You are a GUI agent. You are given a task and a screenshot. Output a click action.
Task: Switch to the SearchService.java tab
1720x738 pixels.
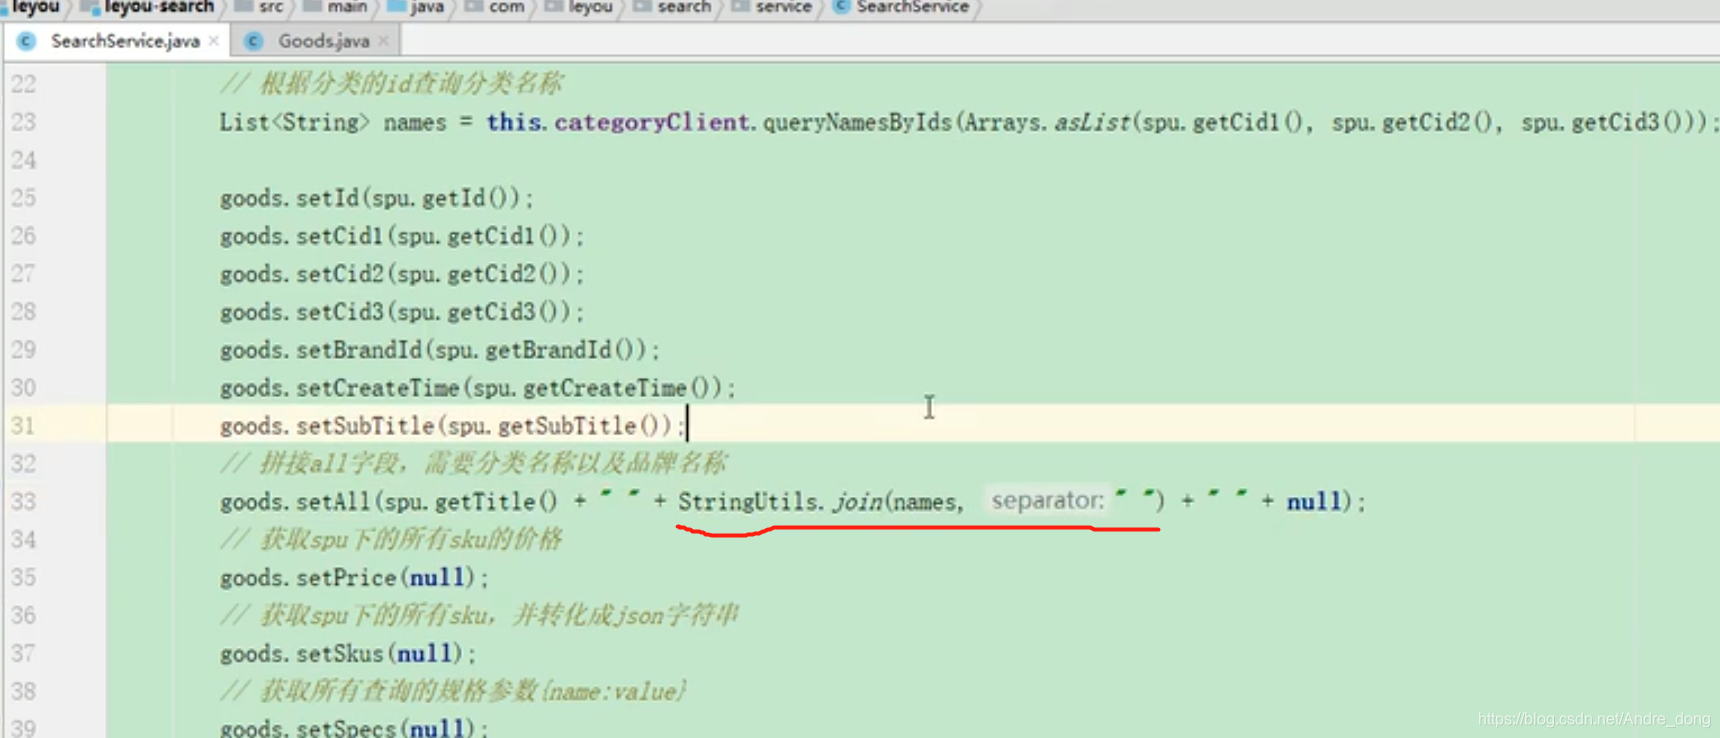(125, 41)
